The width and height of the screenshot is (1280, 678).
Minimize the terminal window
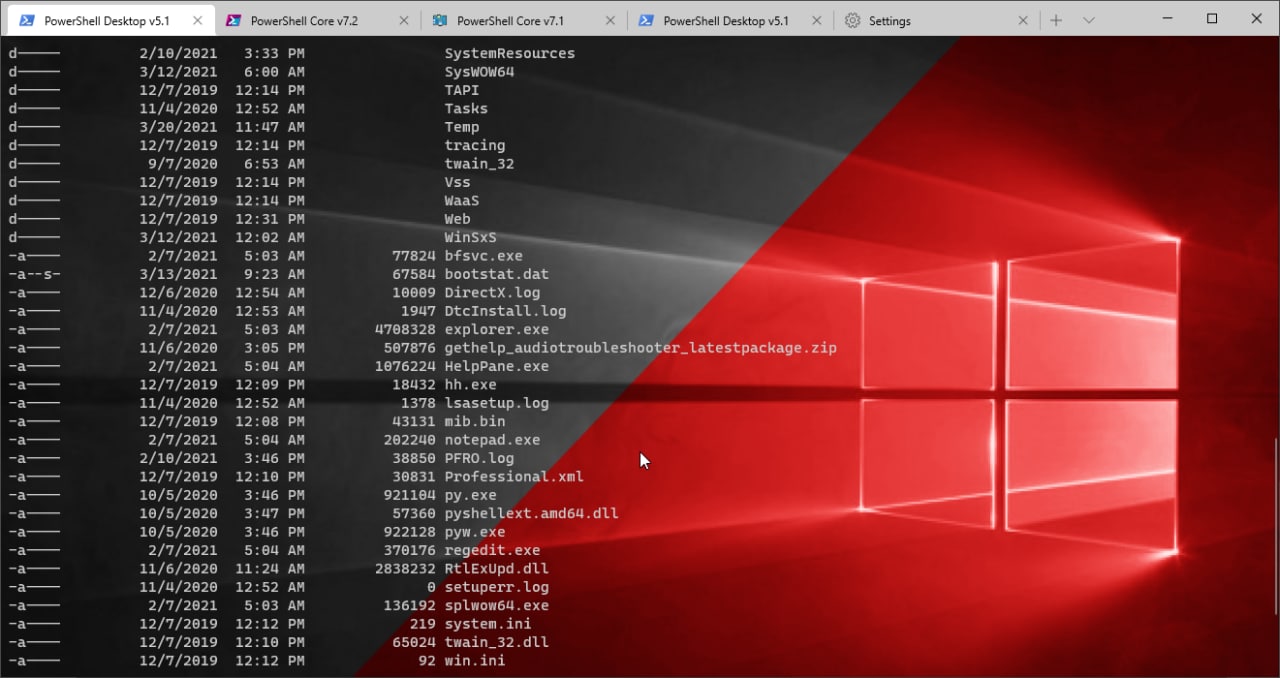click(1166, 18)
